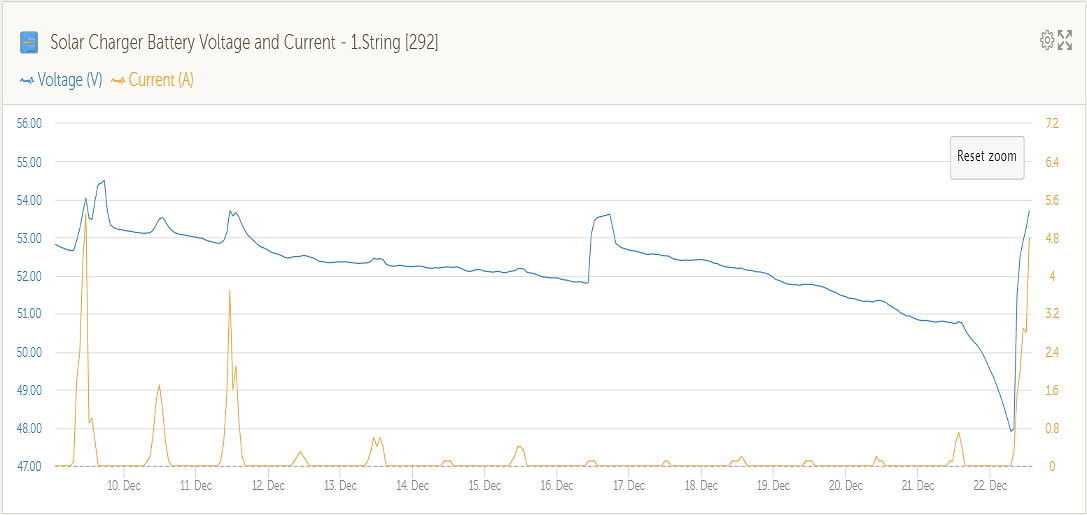1087x515 pixels.
Task: Click the 10. Dec label on the time axis
Action: pos(124,486)
